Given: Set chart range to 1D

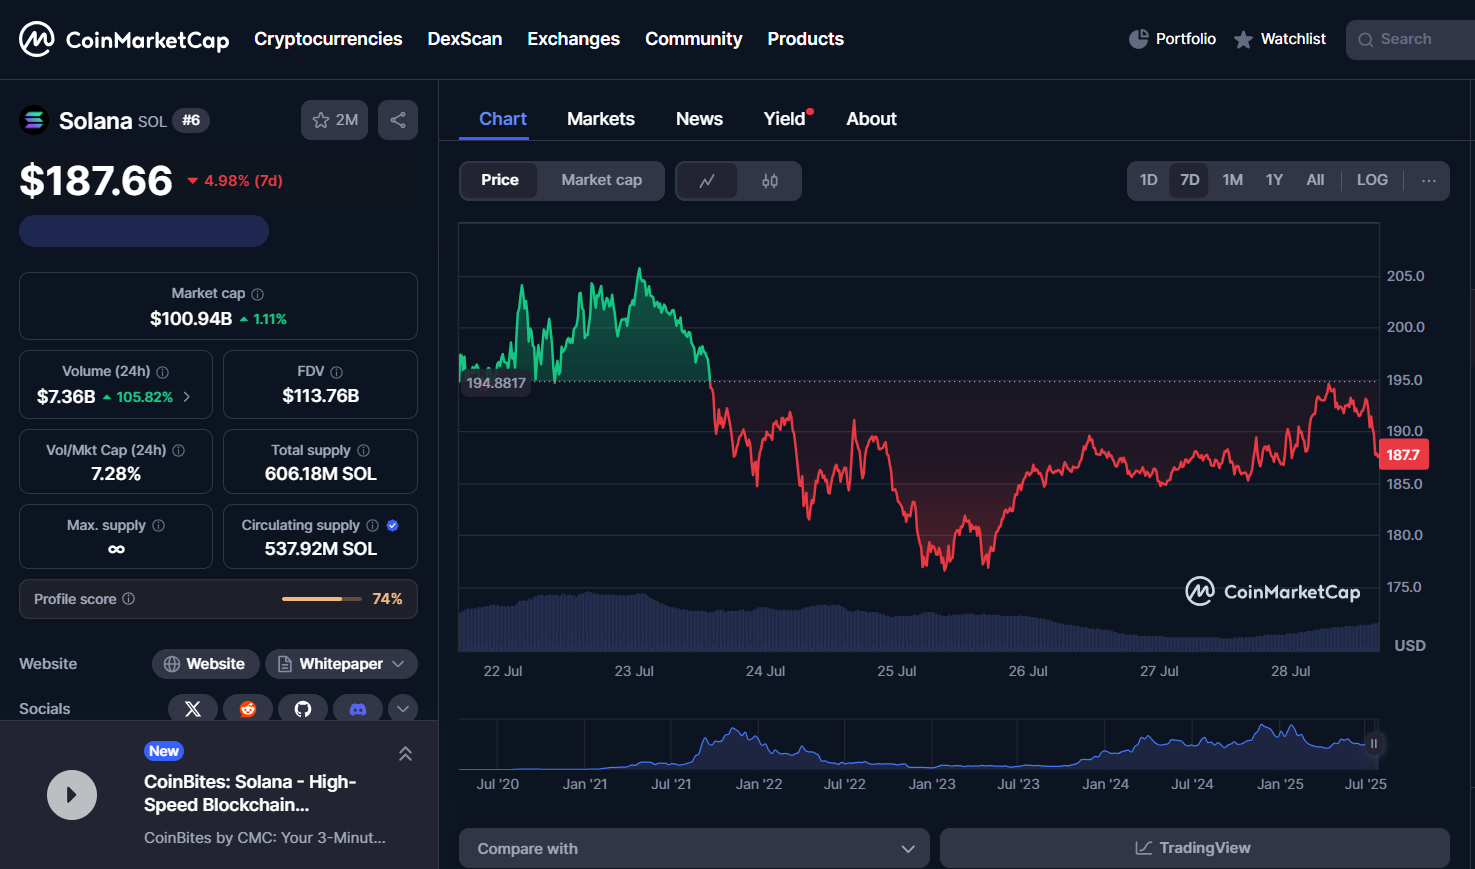Looking at the screenshot, I should [1149, 180].
